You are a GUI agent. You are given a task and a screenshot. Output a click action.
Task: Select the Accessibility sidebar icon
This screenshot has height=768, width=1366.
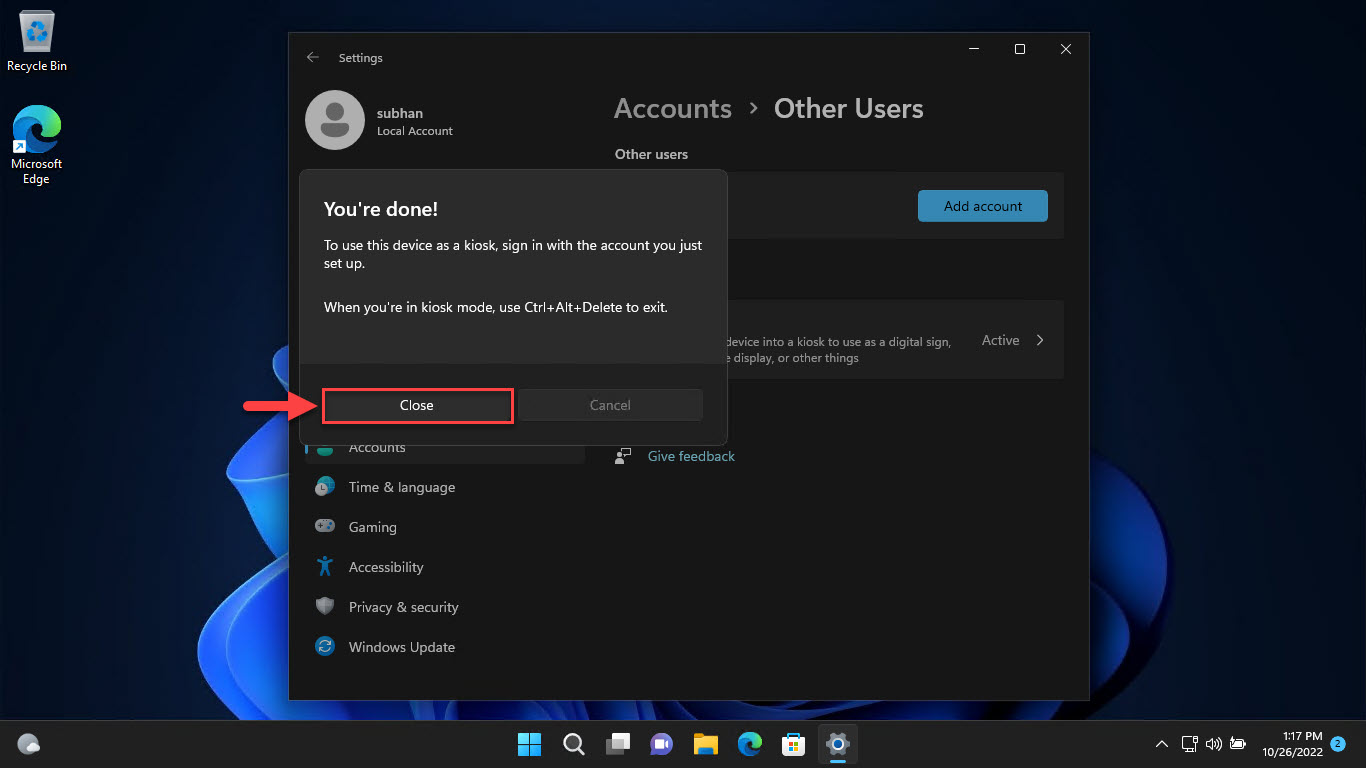pyautogui.click(x=324, y=567)
